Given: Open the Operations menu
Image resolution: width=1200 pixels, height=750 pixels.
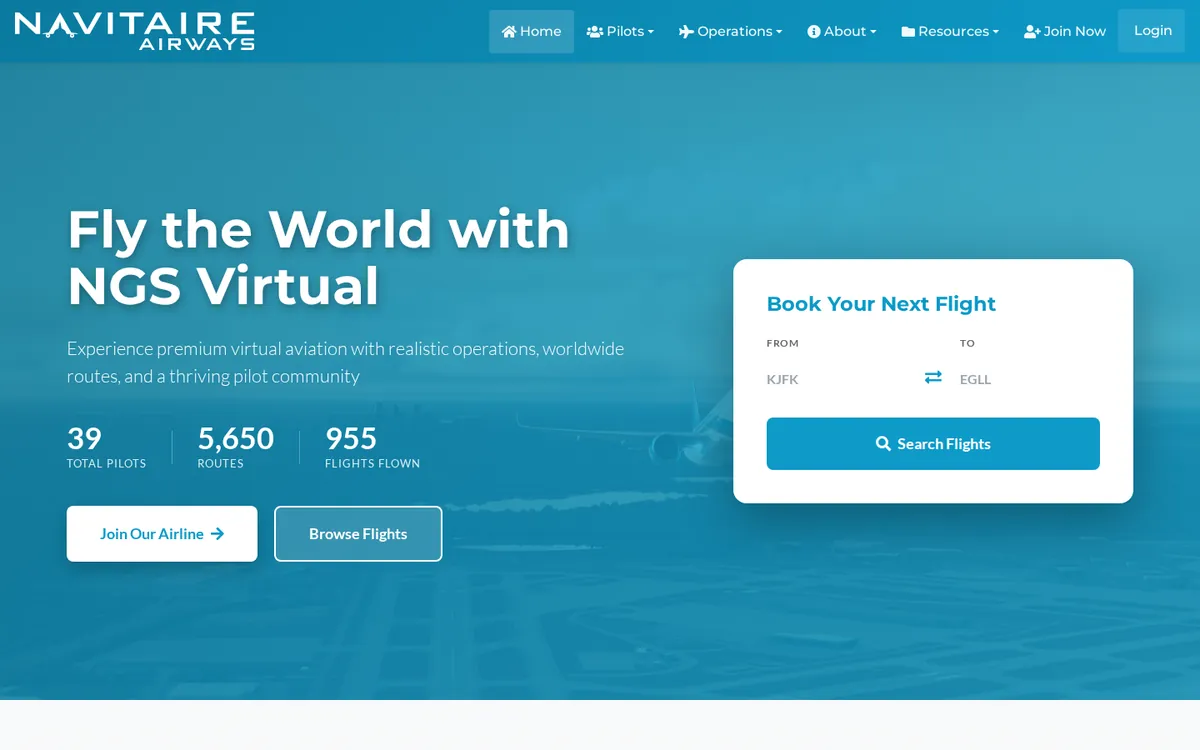Looking at the screenshot, I should (730, 31).
